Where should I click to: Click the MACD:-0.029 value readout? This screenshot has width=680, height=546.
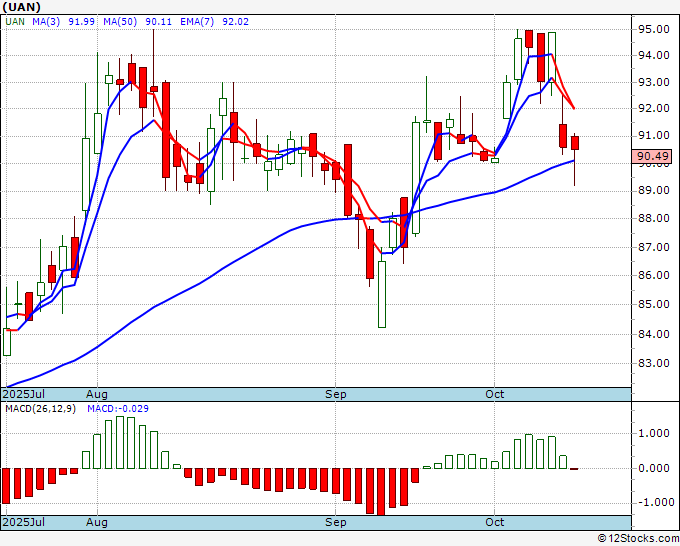click(x=118, y=409)
